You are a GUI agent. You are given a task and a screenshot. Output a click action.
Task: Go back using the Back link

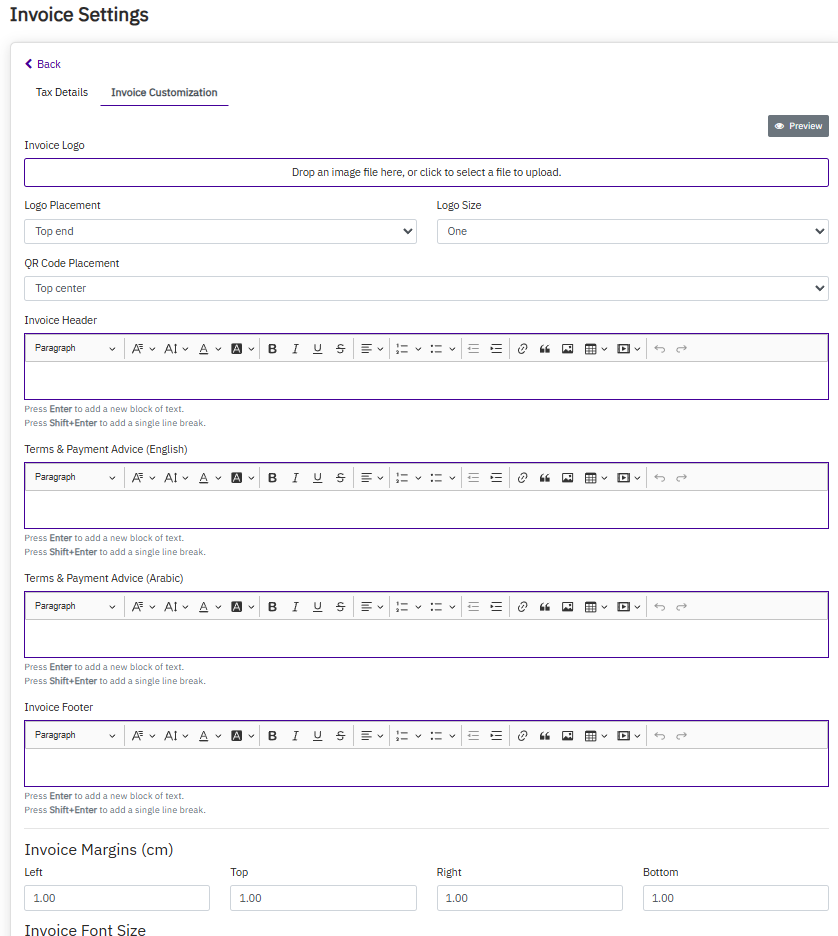[x=43, y=64]
